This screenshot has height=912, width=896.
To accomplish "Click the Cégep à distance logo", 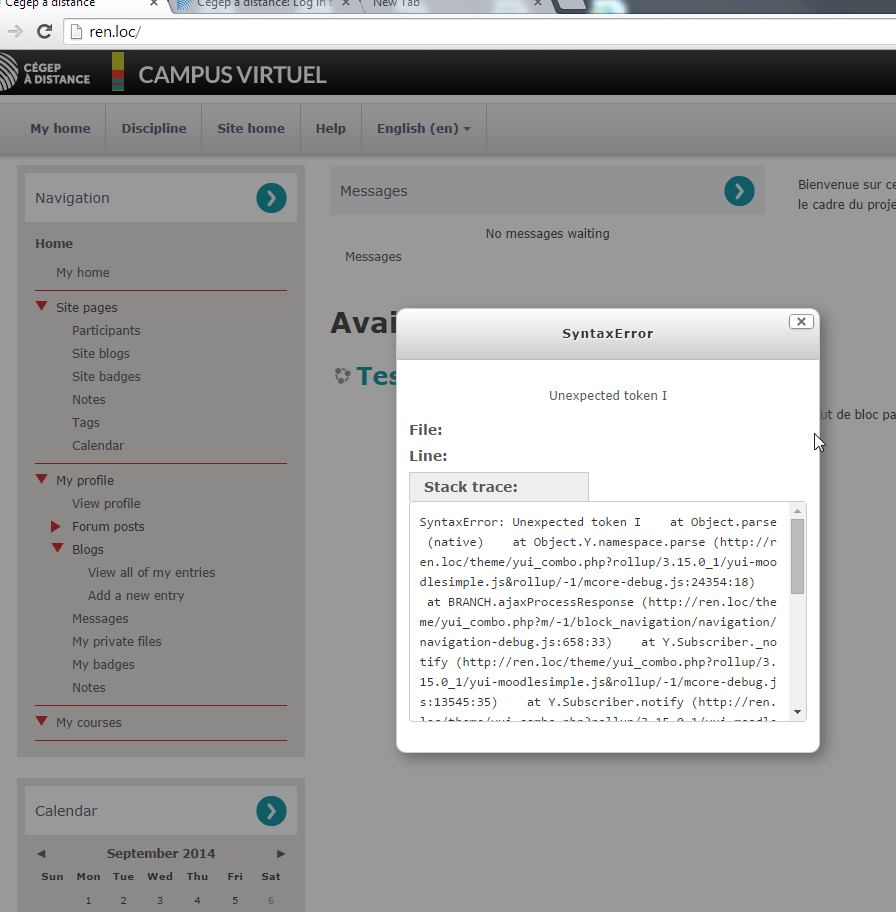I will (45, 74).
